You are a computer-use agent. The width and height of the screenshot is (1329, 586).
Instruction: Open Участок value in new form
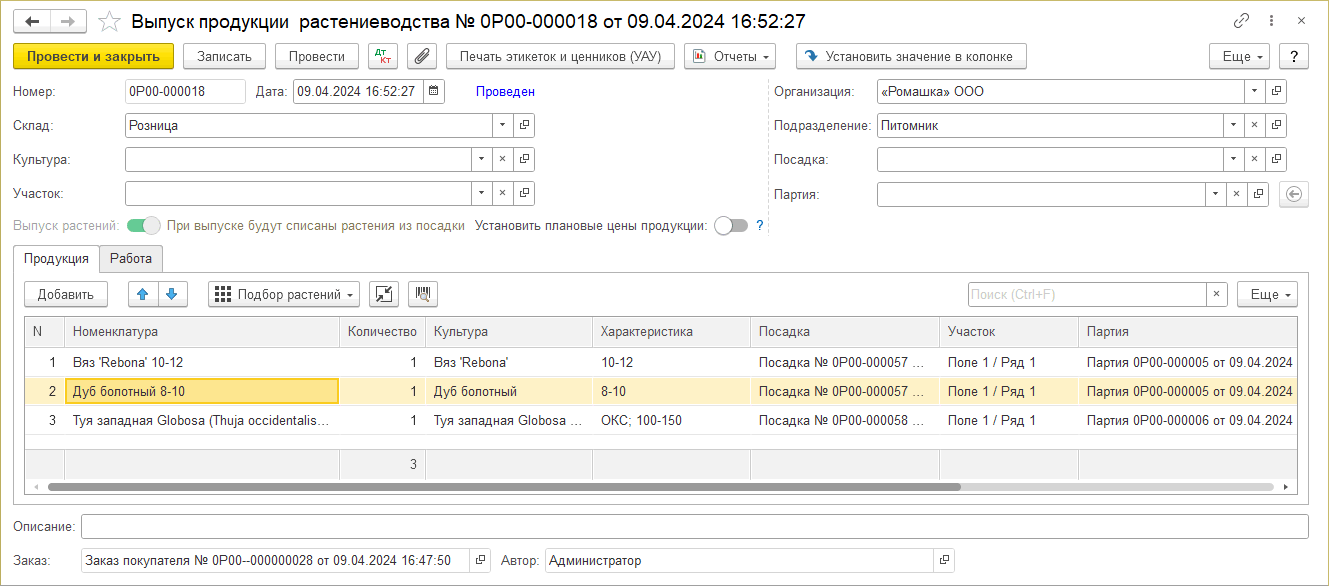(525, 193)
